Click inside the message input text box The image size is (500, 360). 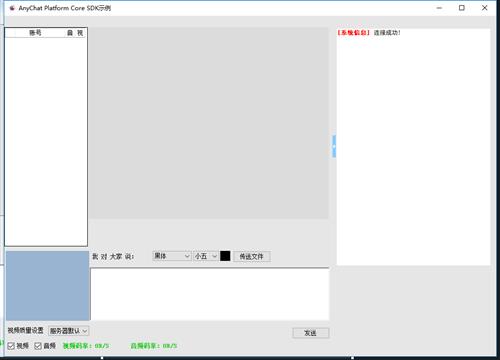[210, 294]
